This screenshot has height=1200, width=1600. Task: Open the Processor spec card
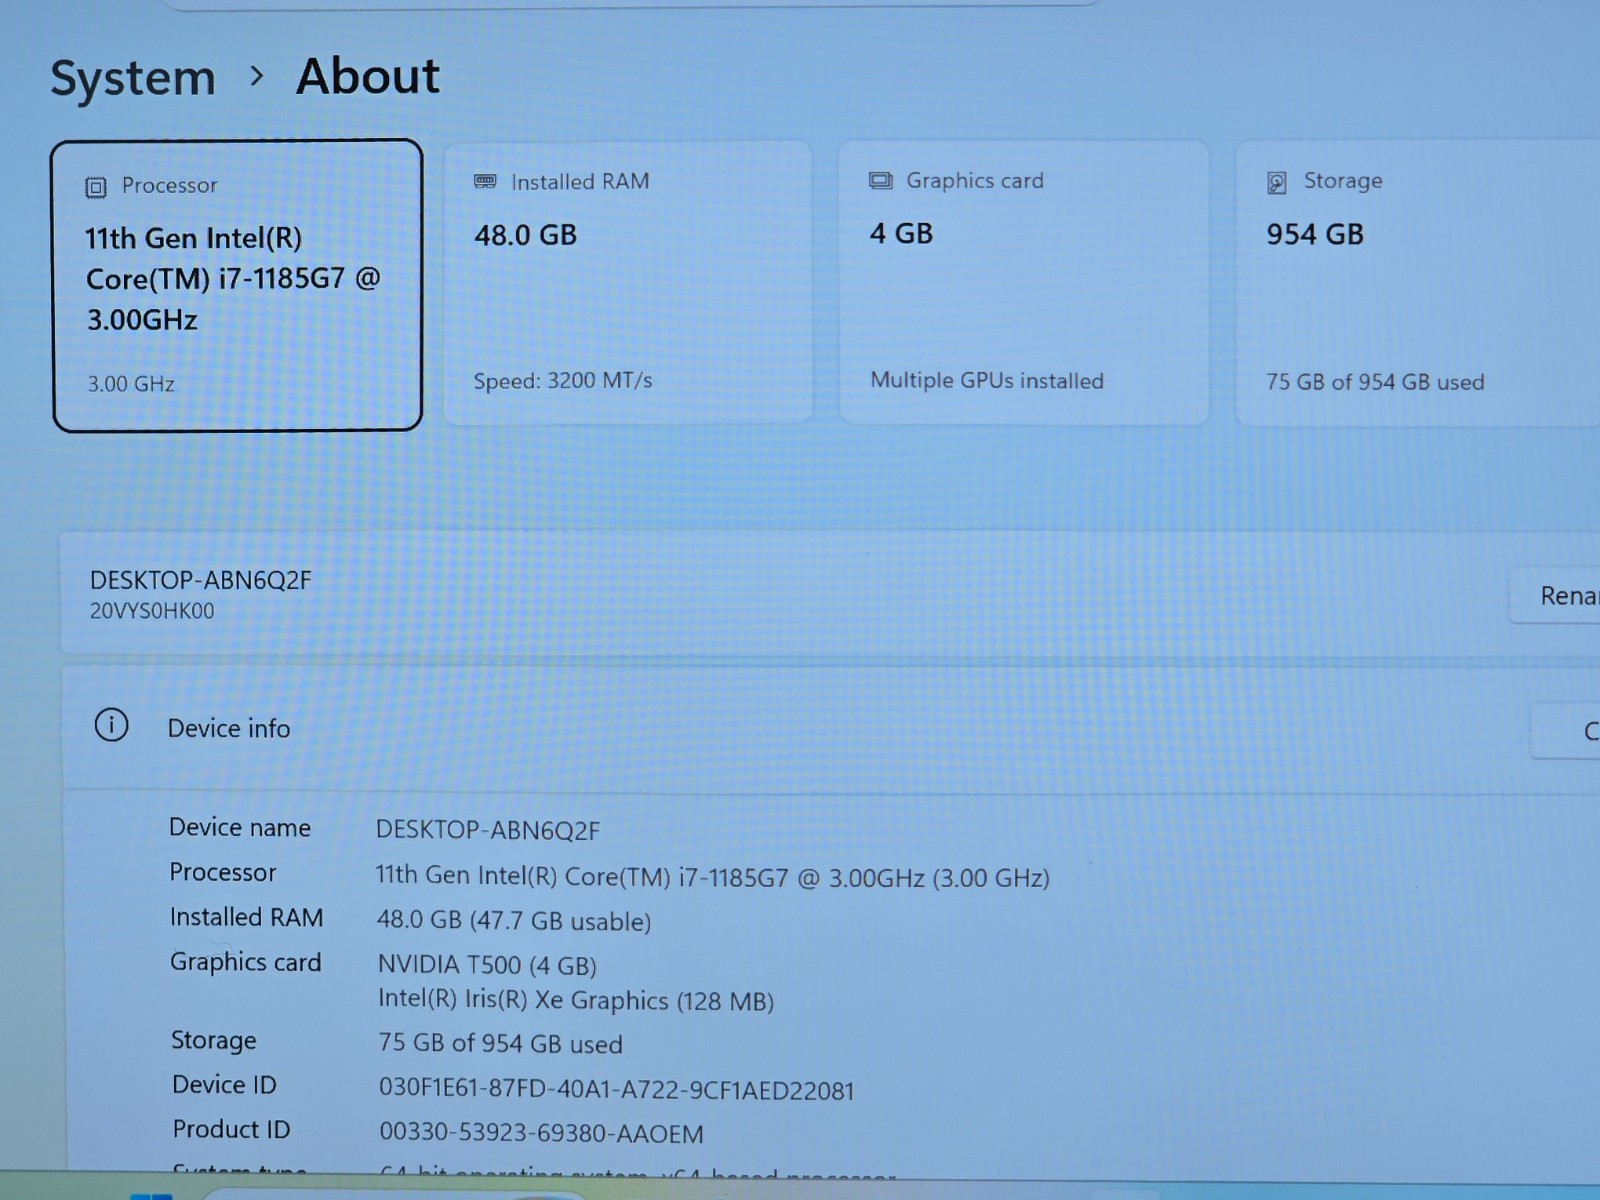pyautogui.click(x=237, y=286)
